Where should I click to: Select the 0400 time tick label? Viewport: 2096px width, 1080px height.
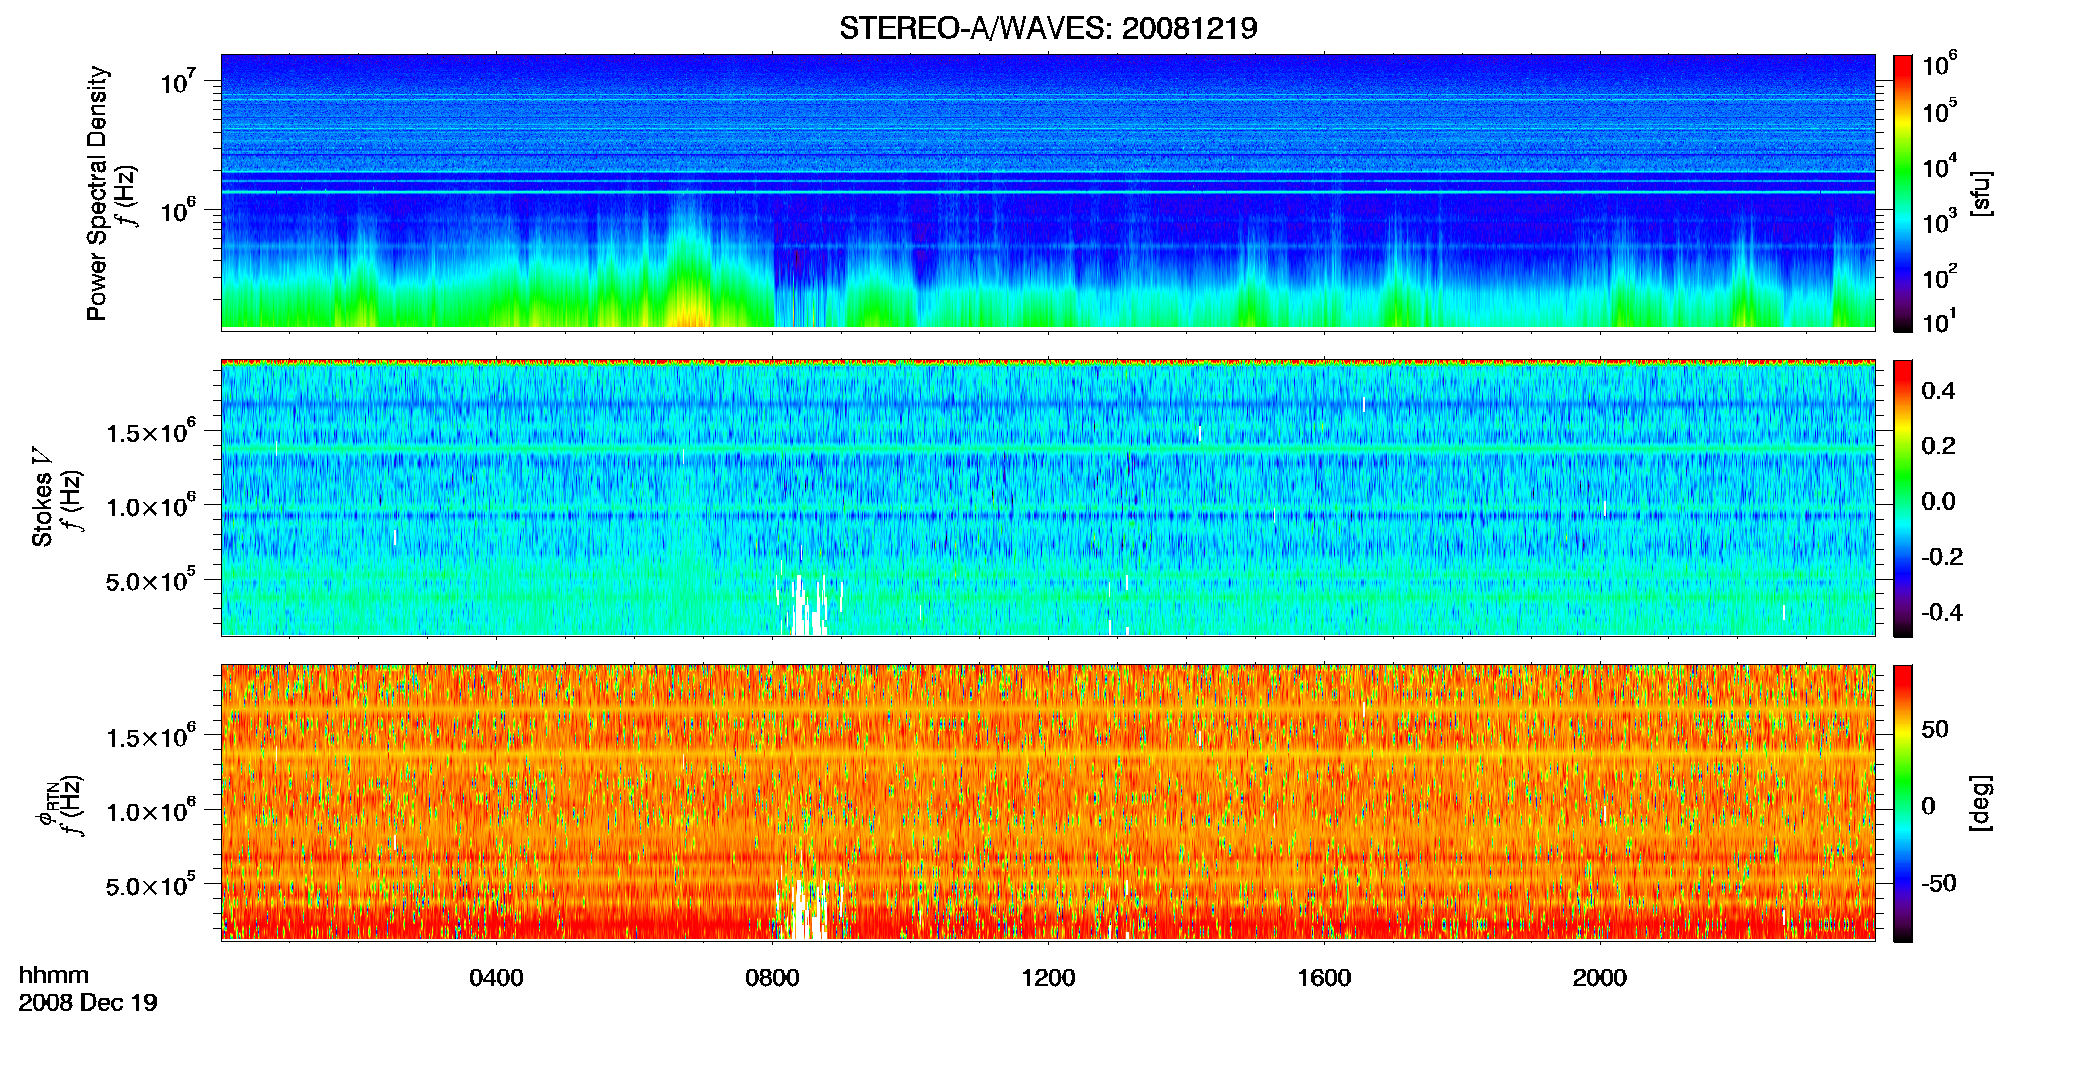click(496, 978)
